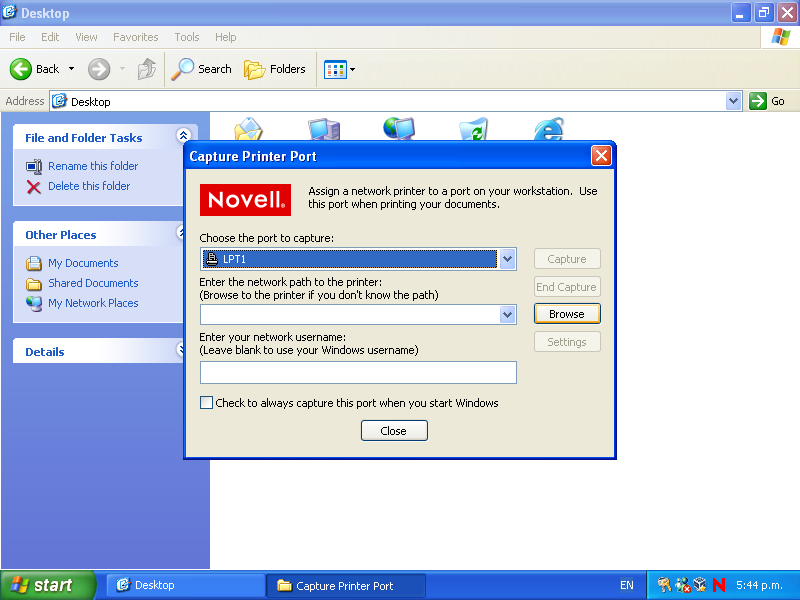Click the My Computer desktop icon
800x600 pixels.
tap(324, 129)
